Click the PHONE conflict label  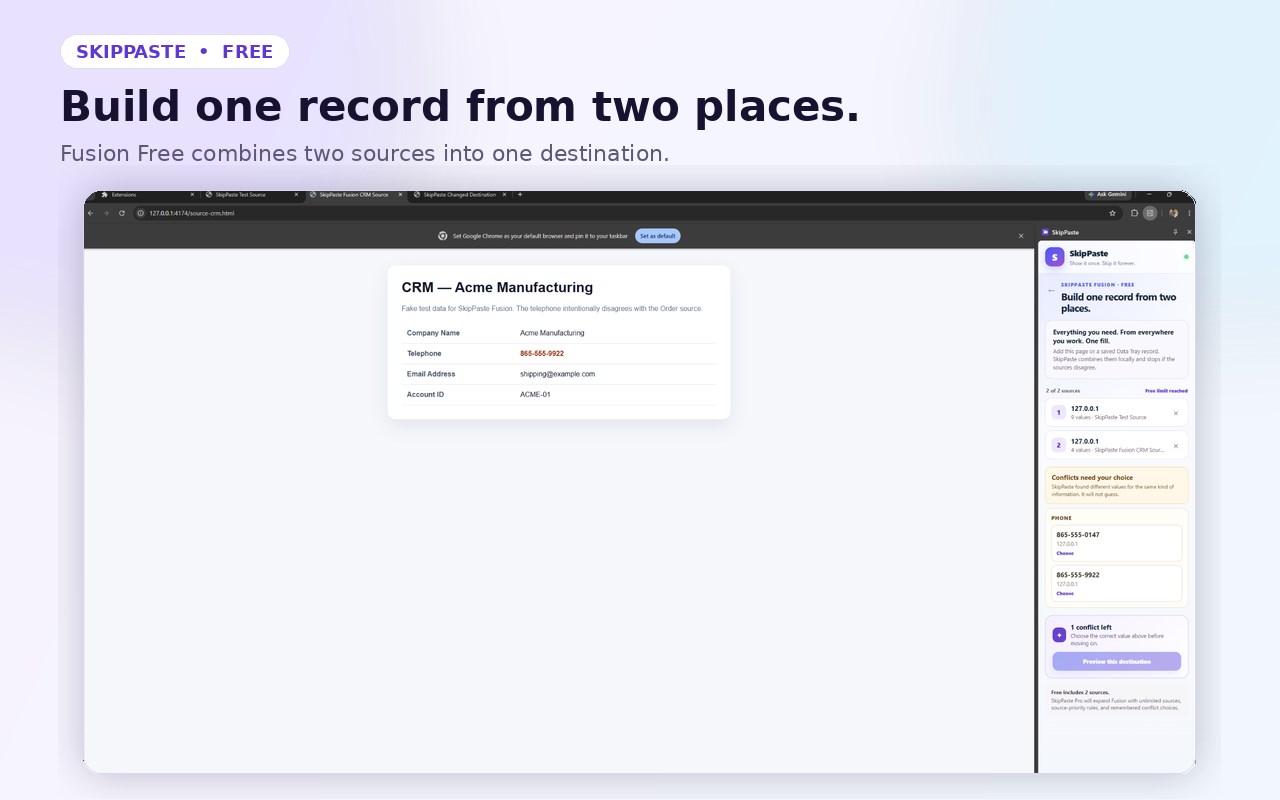[x=1061, y=518]
